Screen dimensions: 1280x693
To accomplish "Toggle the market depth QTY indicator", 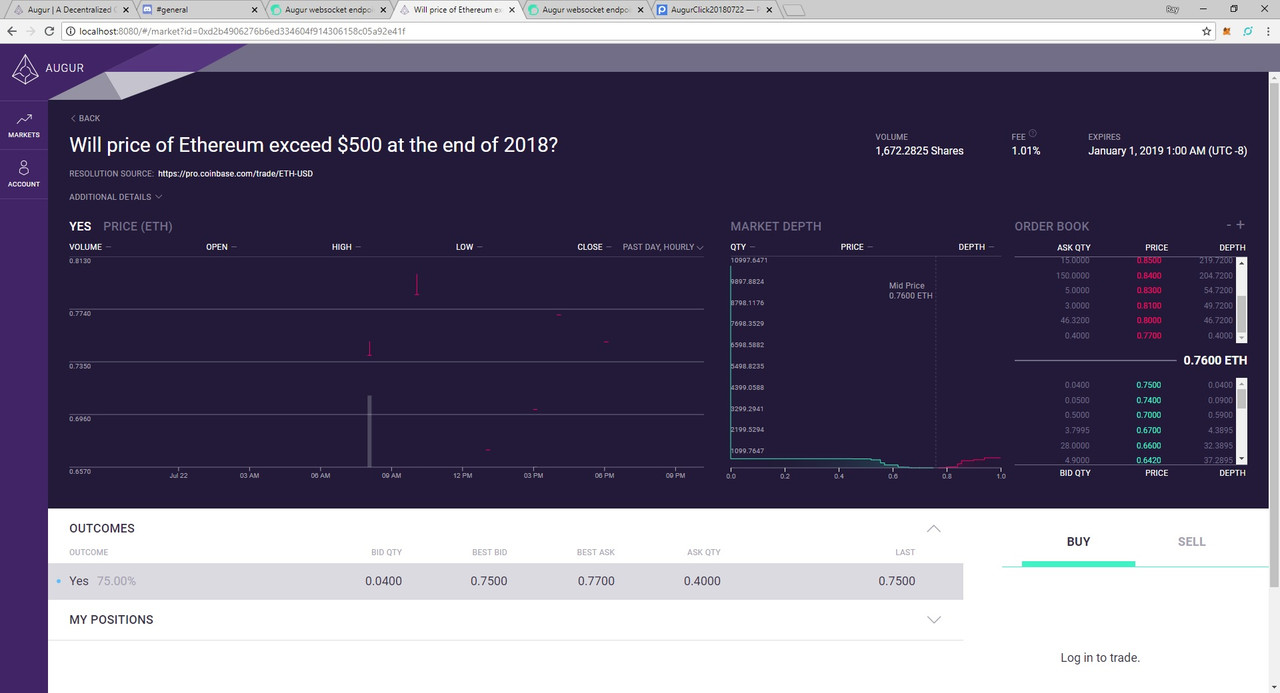I will point(743,247).
